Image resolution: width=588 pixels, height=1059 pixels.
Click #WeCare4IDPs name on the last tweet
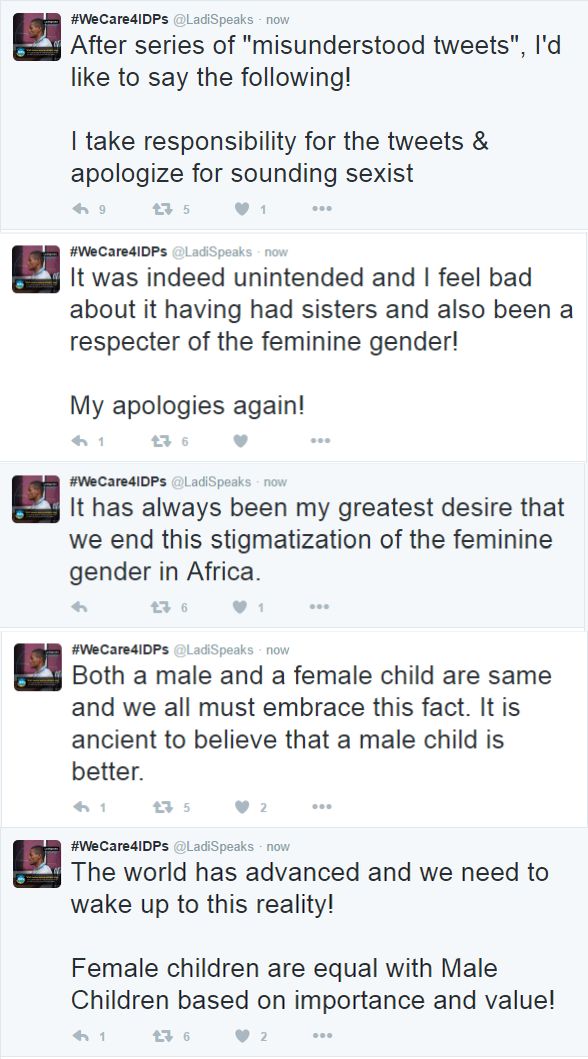(x=119, y=846)
